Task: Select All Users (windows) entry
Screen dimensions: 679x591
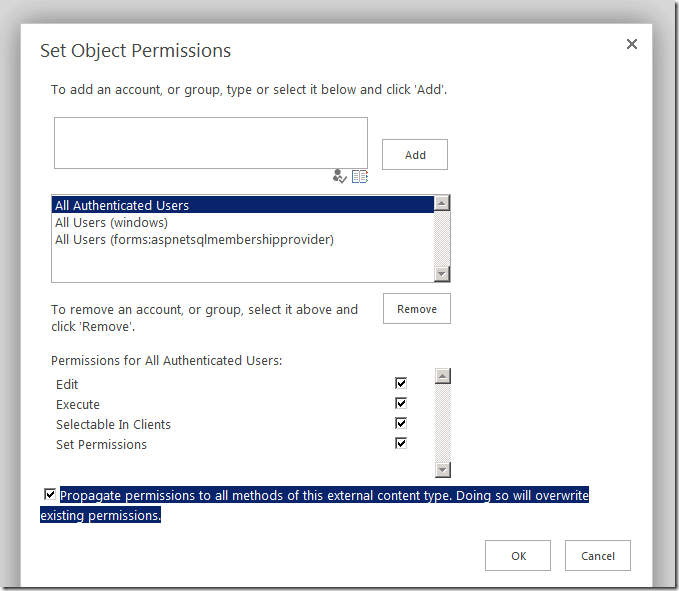Action: point(111,223)
